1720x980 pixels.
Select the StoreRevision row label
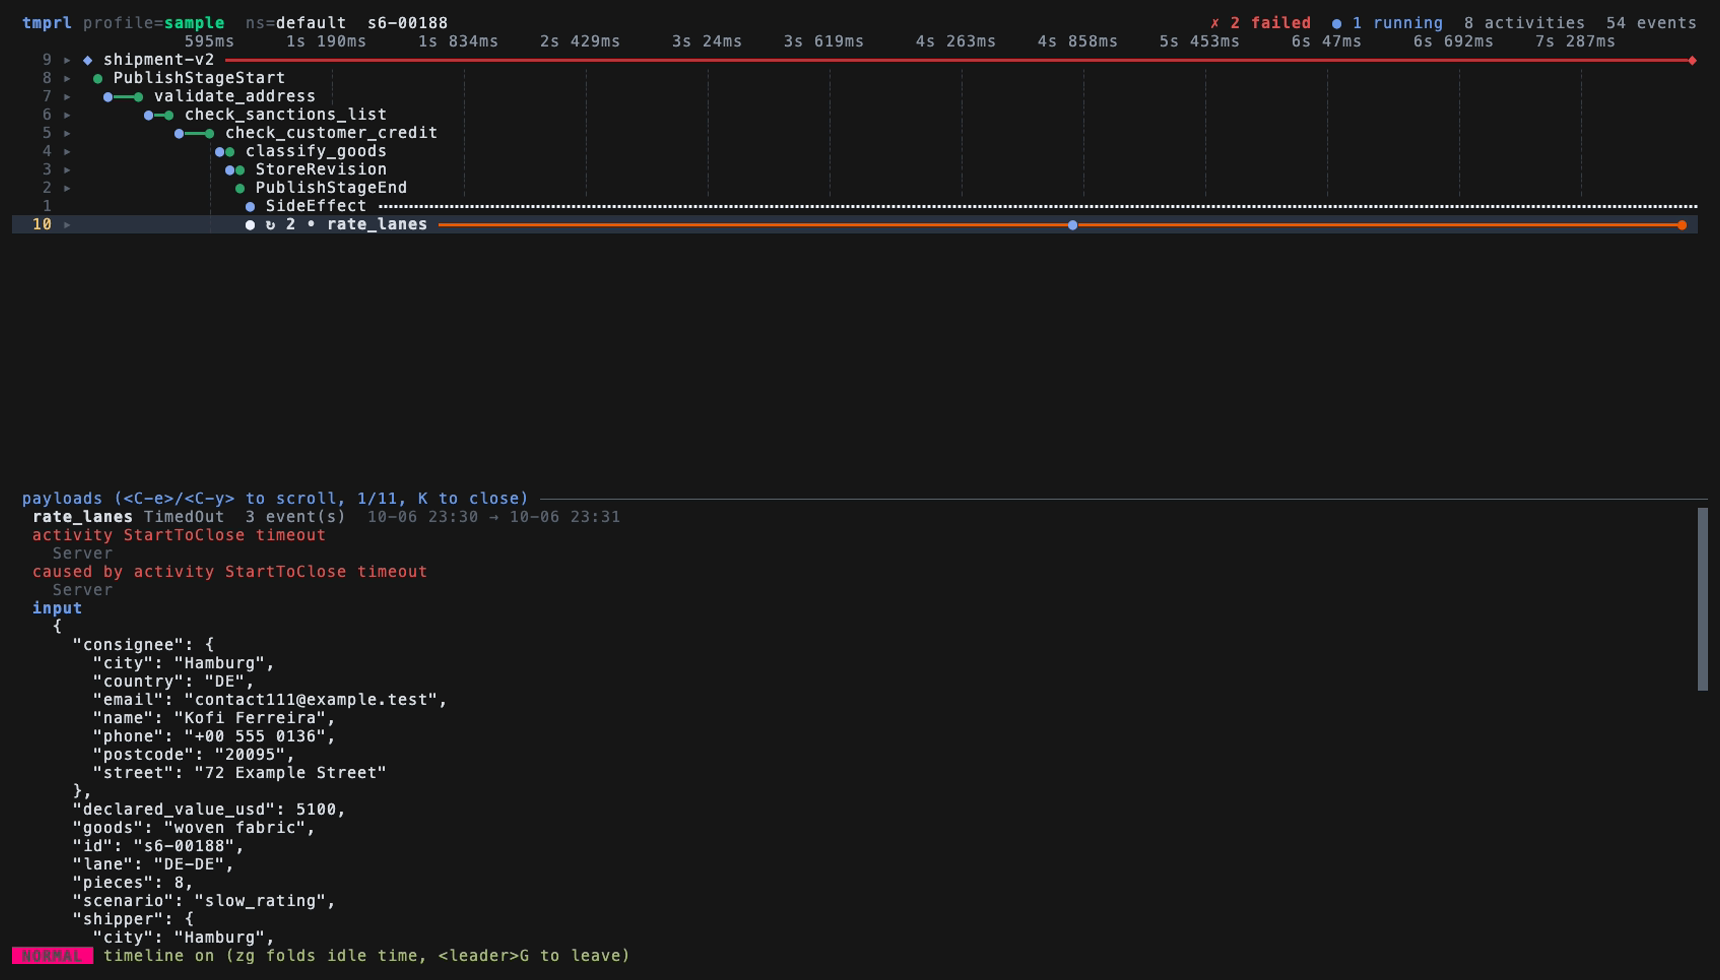[321, 170]
